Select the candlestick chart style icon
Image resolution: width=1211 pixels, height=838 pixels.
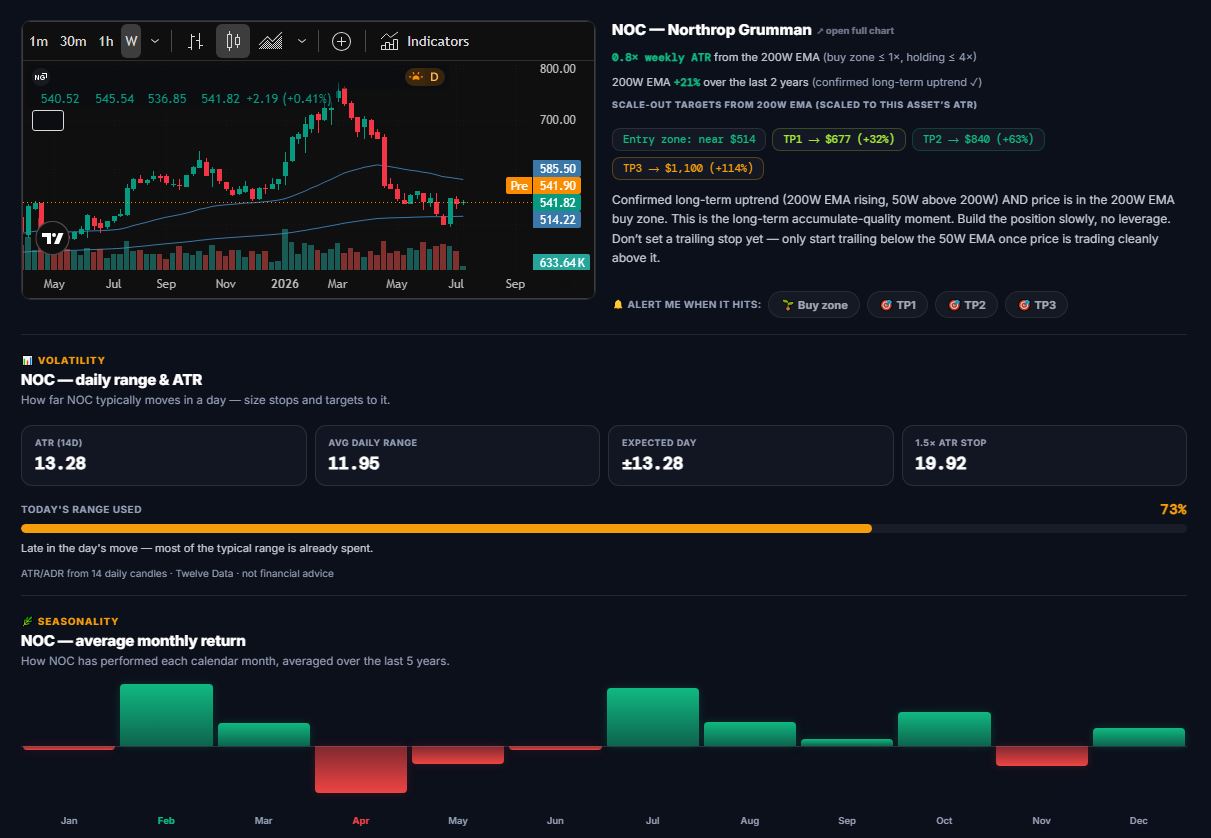(x=233, y=41)
